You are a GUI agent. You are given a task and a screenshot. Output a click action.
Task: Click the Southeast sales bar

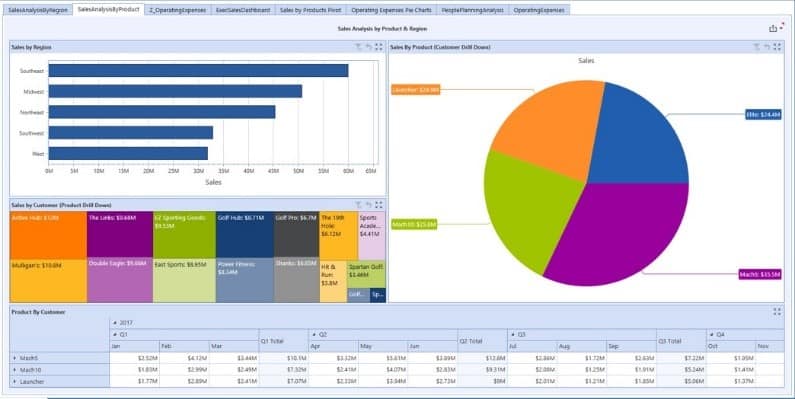tap(198, 70)
